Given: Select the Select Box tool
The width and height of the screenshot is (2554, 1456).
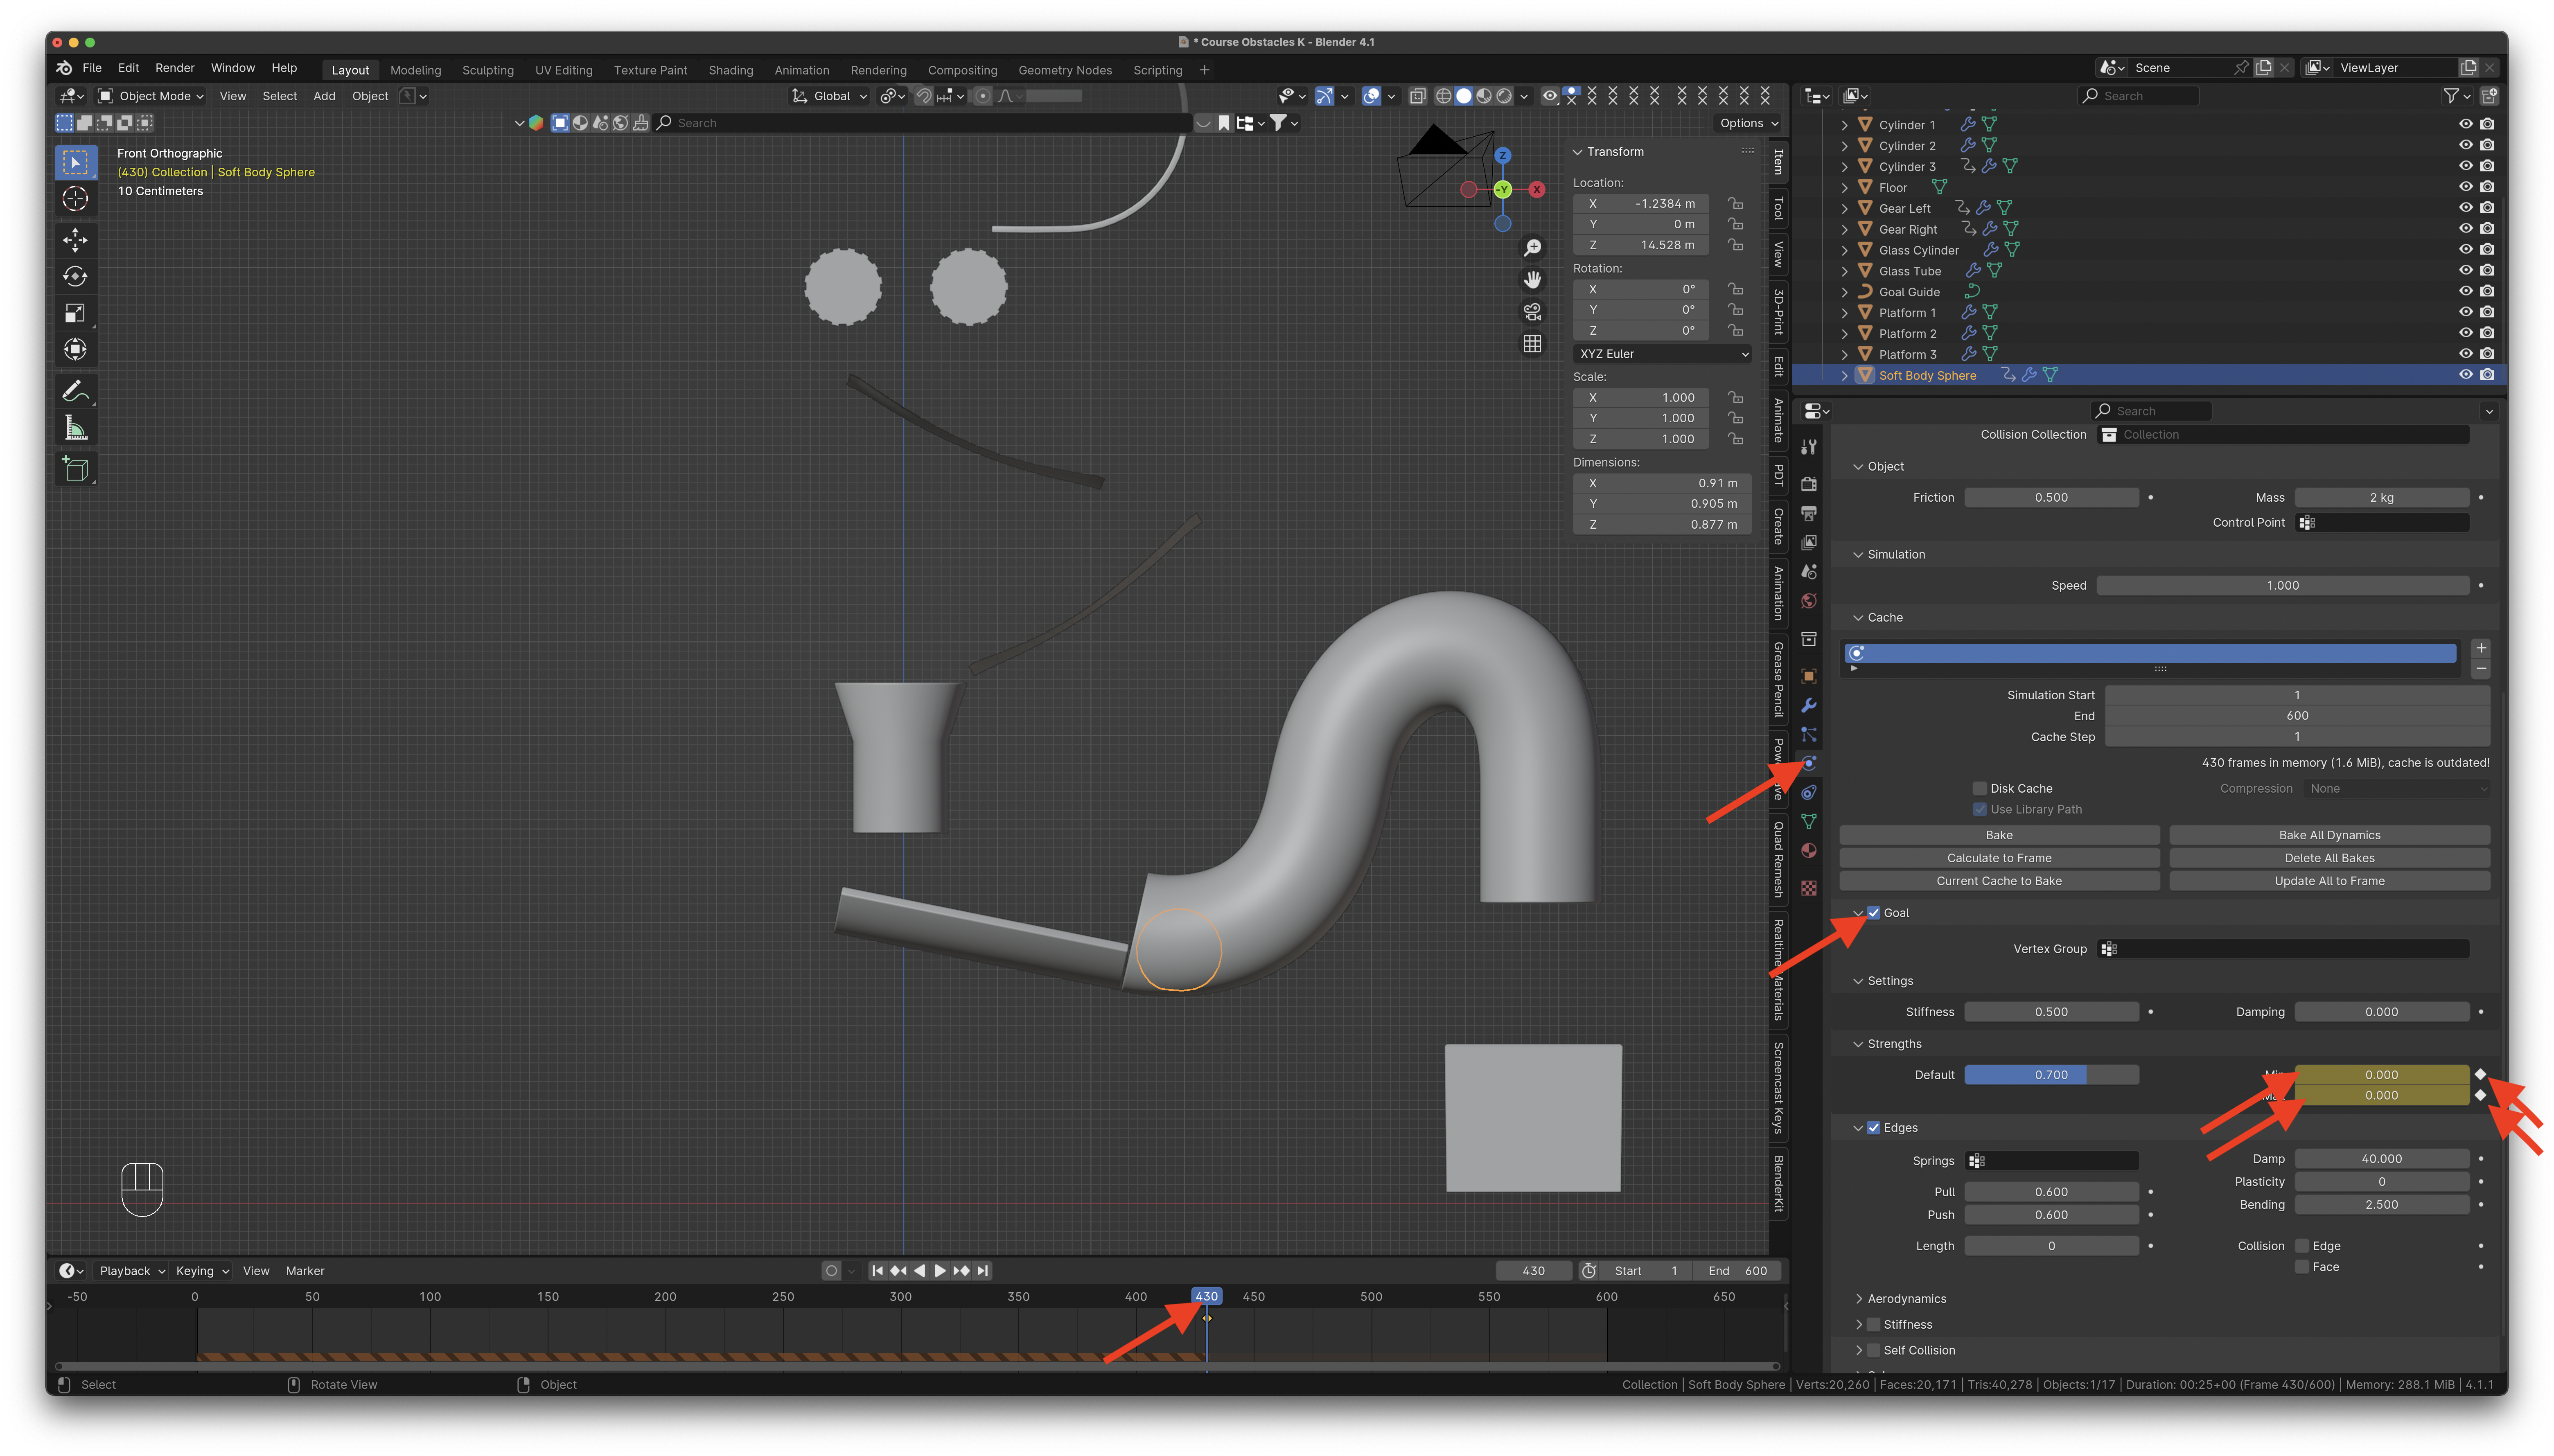Looking at the screenshot, I should 75,162.
